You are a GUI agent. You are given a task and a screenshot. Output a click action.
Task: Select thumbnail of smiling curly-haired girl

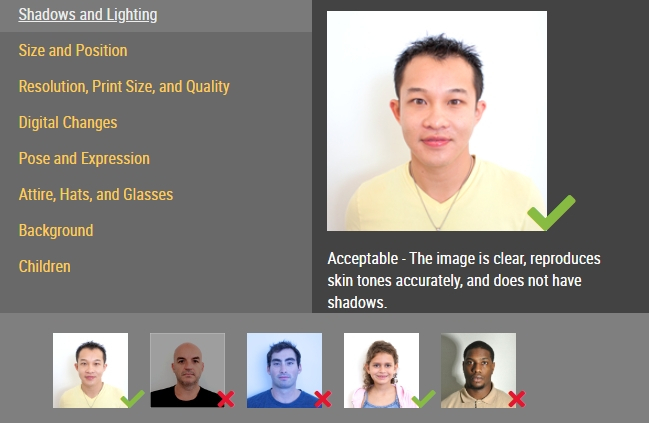pyautogui.click(x=381, y=370)
